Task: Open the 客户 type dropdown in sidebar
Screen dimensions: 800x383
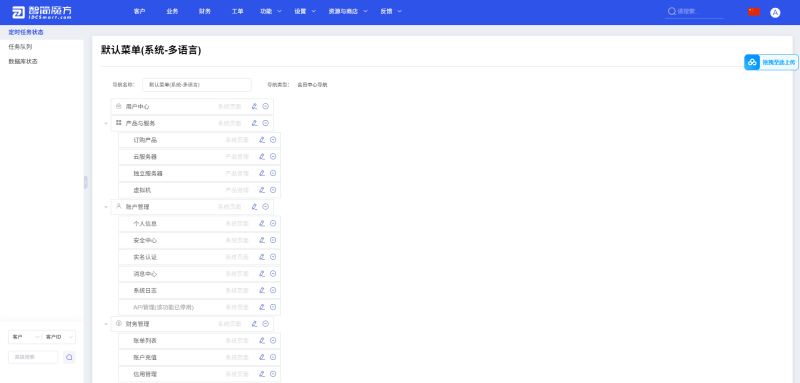Action: (x=25, y=337)
